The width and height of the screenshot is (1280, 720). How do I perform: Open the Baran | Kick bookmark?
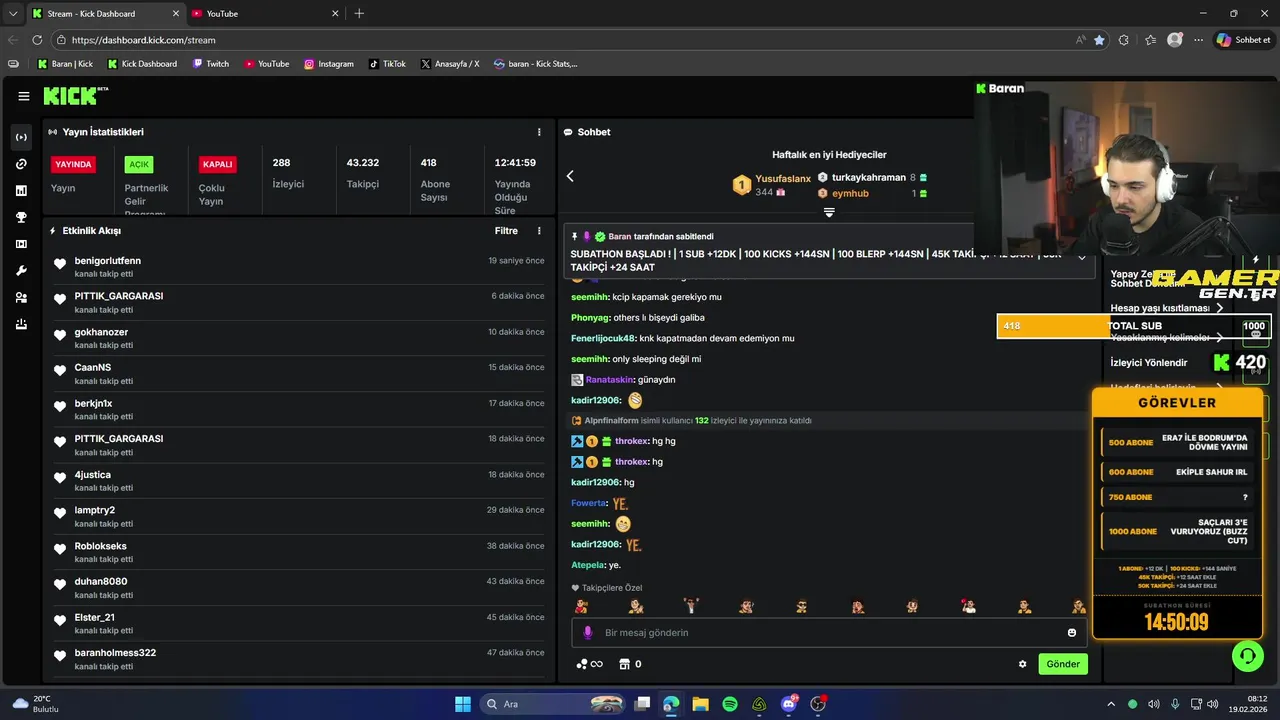tap(65, 64)
